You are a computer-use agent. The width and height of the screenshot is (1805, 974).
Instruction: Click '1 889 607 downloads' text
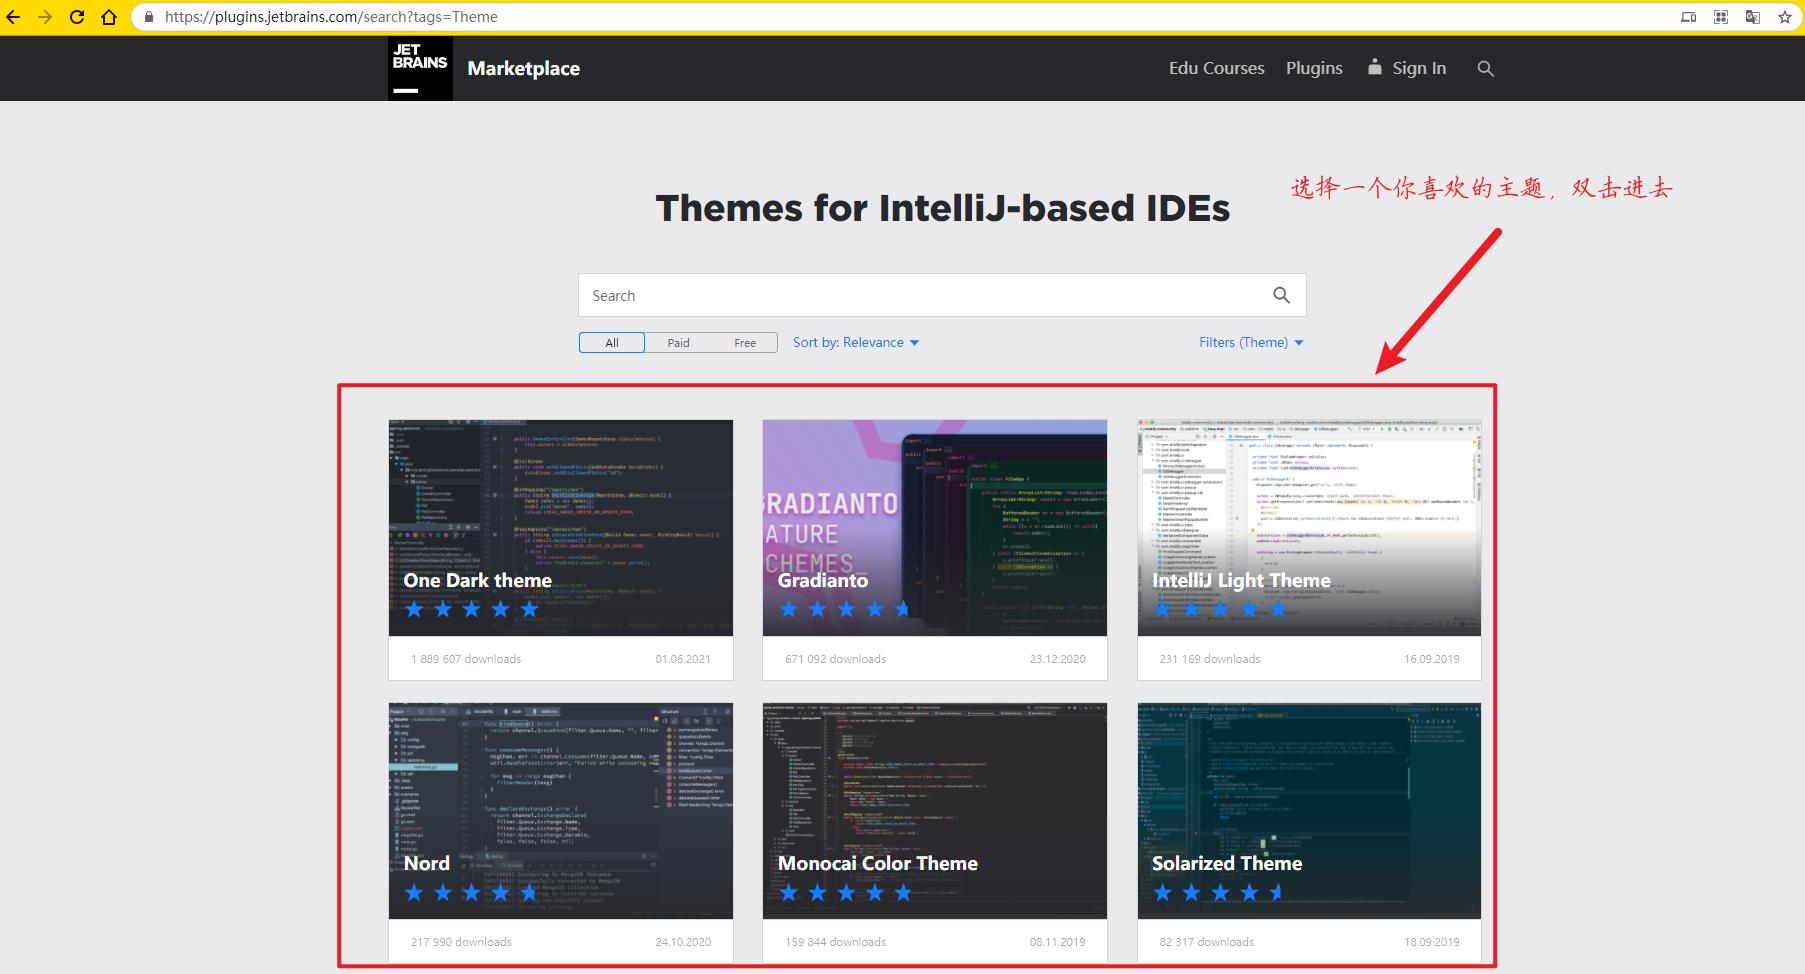point(466,659)
